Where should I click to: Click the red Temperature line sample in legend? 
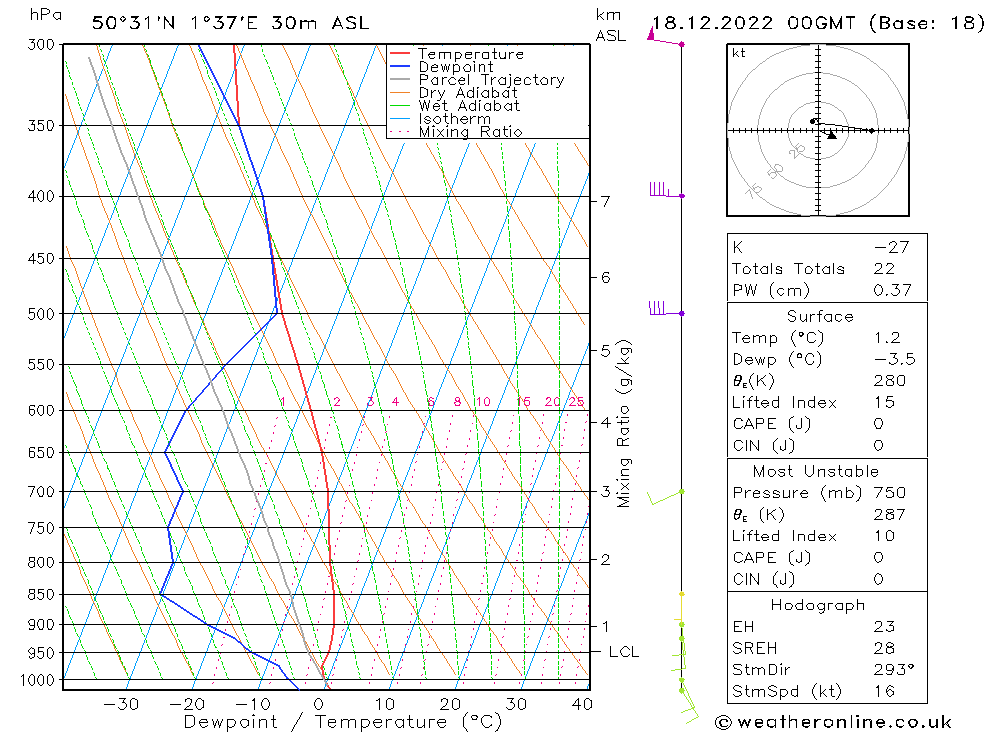tap(400, 53)
